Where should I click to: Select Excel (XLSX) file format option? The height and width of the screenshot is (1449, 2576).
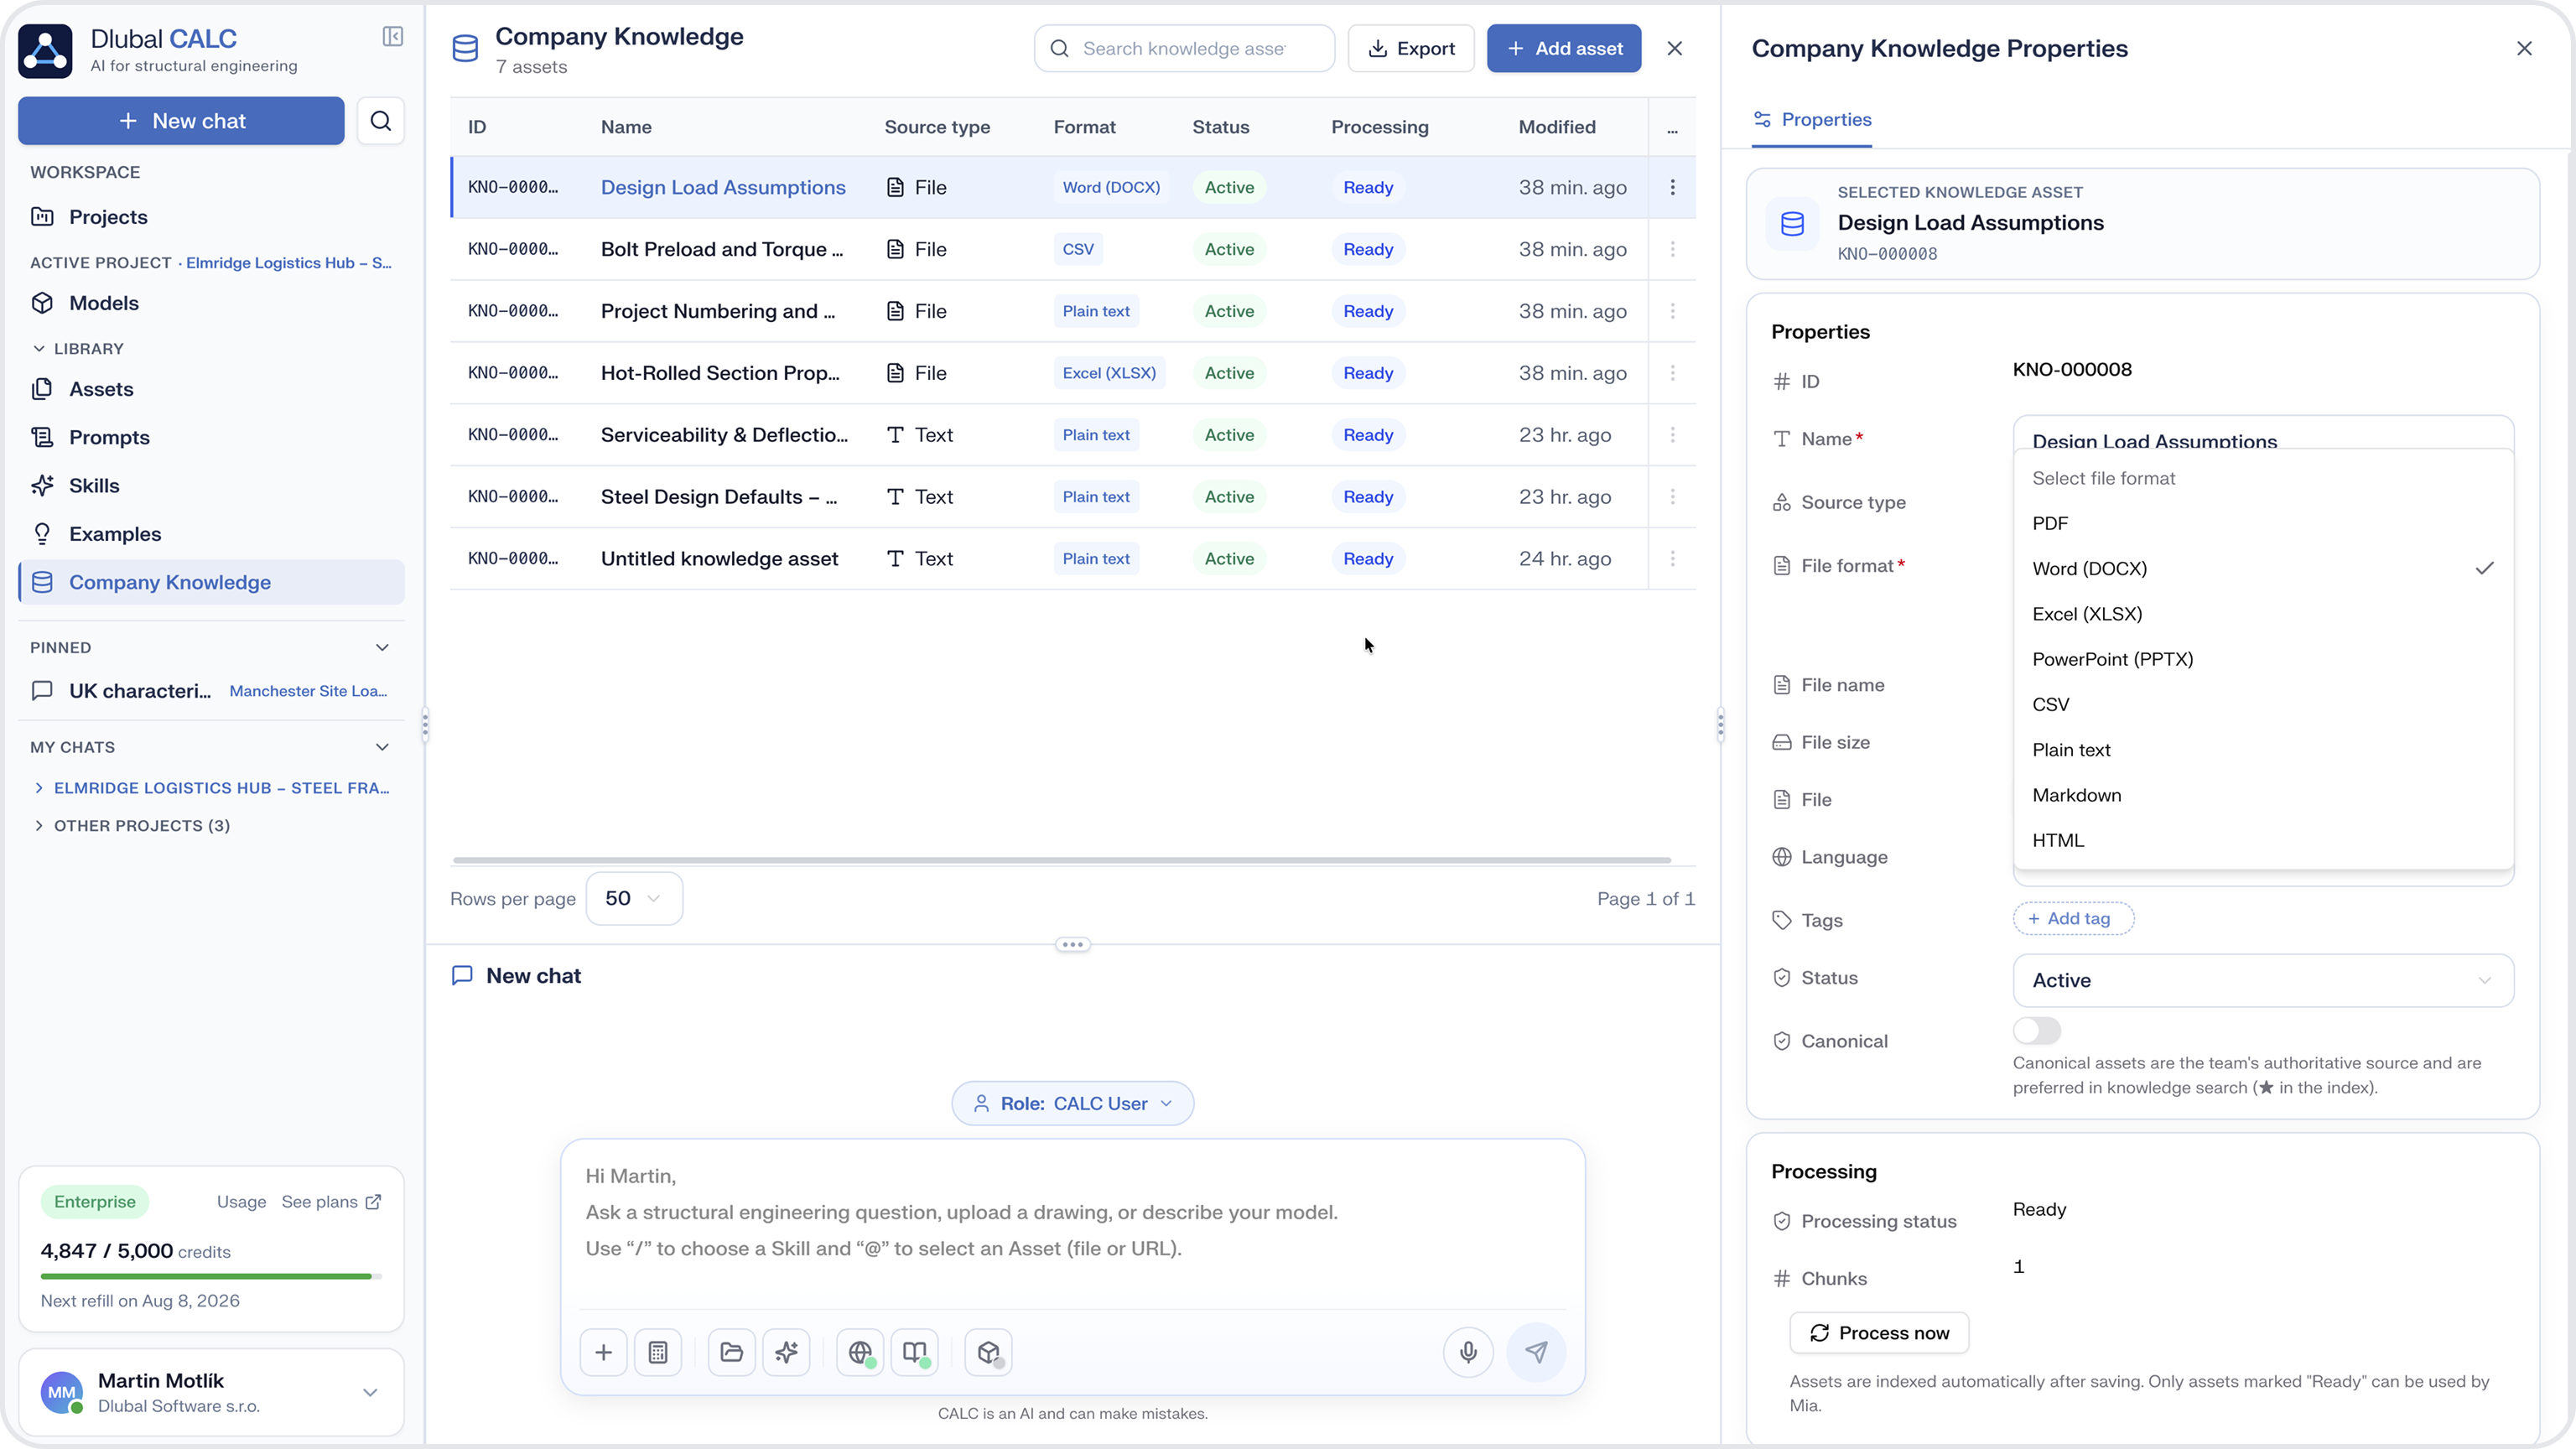pyautogui.click(x=2263, y=614)
